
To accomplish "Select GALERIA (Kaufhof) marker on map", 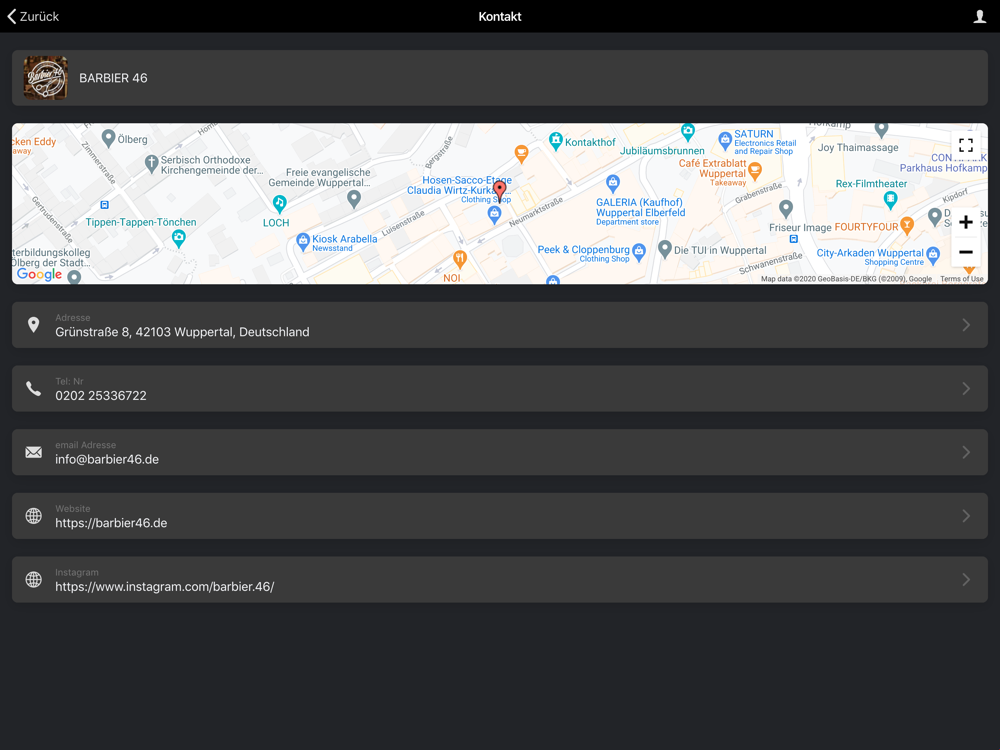I will coord(613,183).
